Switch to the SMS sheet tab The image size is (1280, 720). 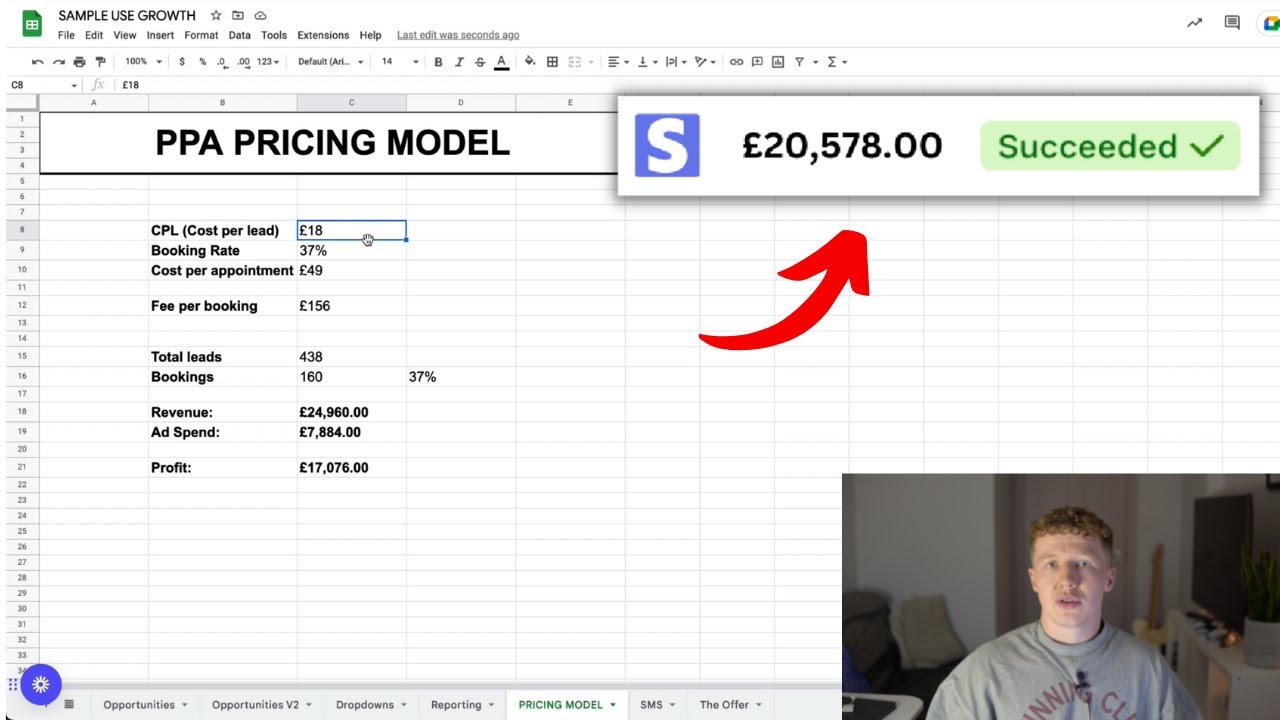point(657,705)
